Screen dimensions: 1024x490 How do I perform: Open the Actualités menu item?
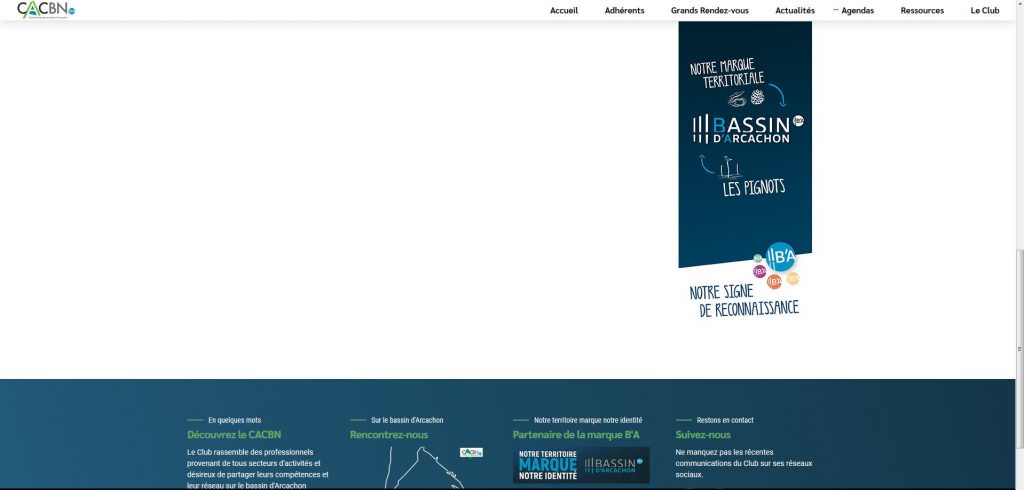coord(795,10)
